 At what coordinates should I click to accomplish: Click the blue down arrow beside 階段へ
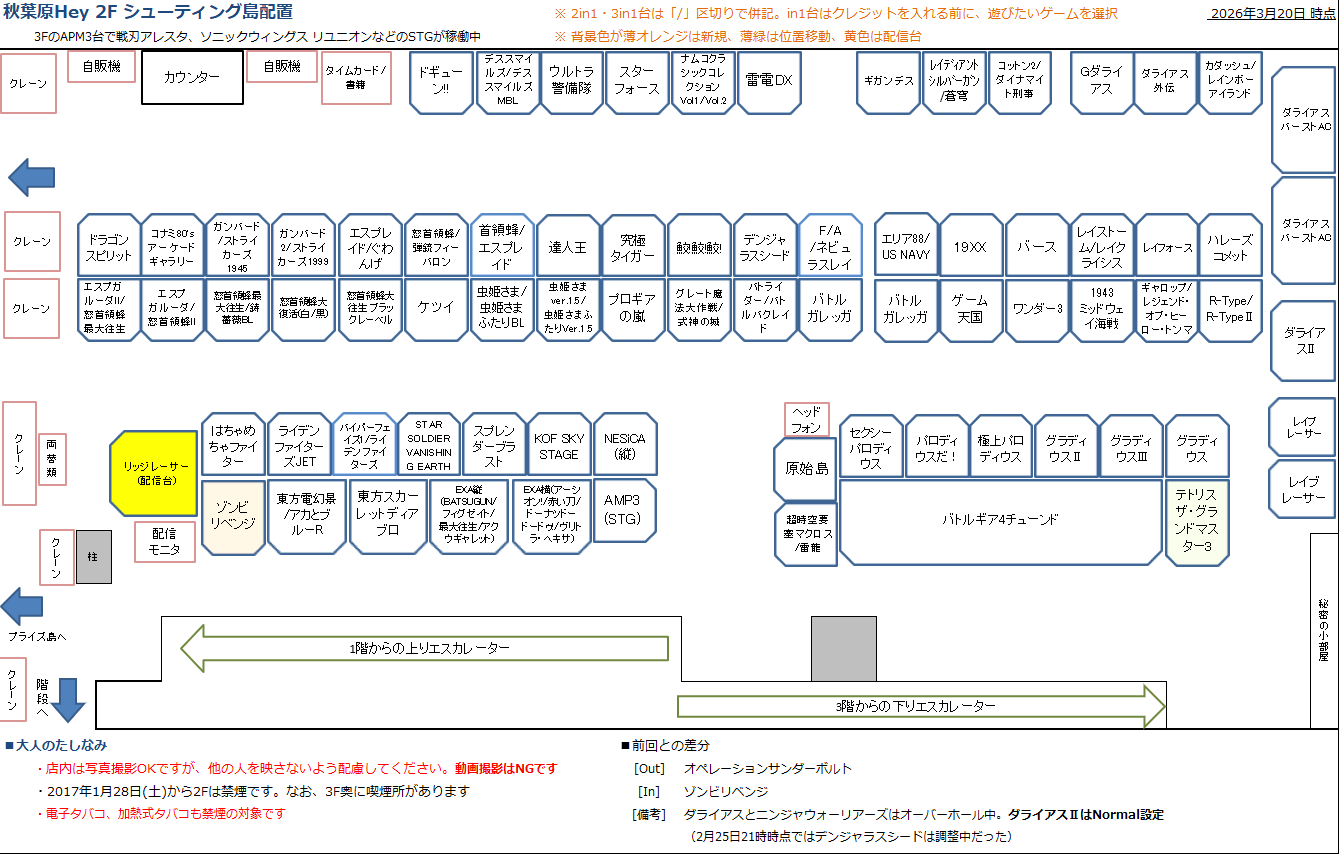pos(69,698)
